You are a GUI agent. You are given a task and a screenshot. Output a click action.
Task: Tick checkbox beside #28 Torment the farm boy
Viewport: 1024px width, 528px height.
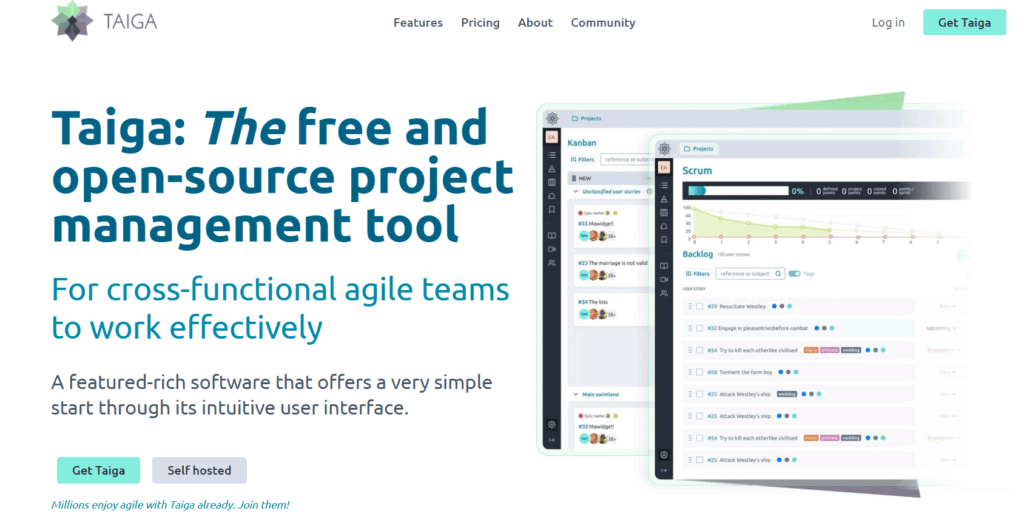(699, 371)
